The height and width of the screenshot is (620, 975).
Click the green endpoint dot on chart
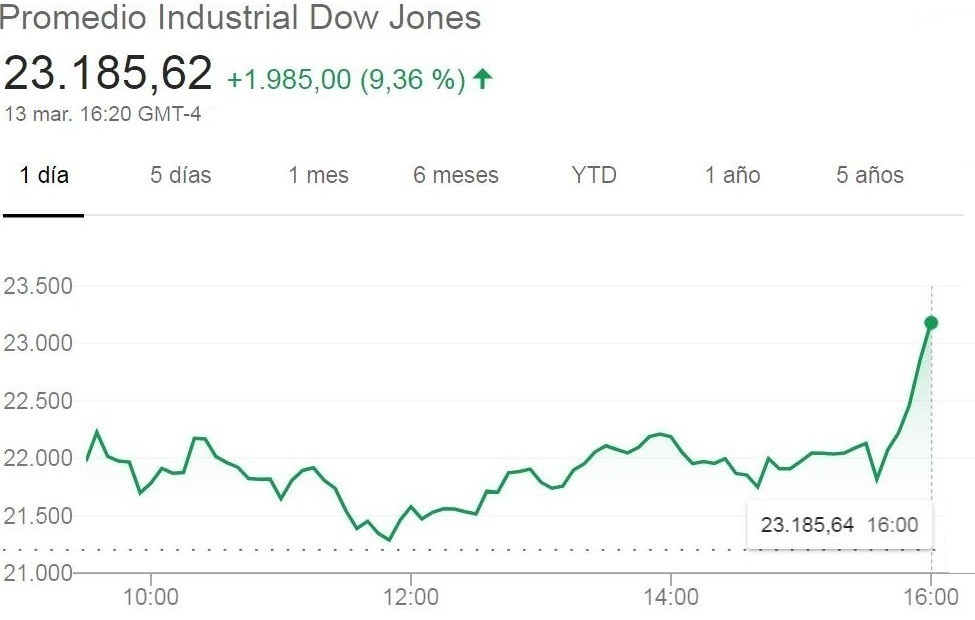[x=931, y=322]
